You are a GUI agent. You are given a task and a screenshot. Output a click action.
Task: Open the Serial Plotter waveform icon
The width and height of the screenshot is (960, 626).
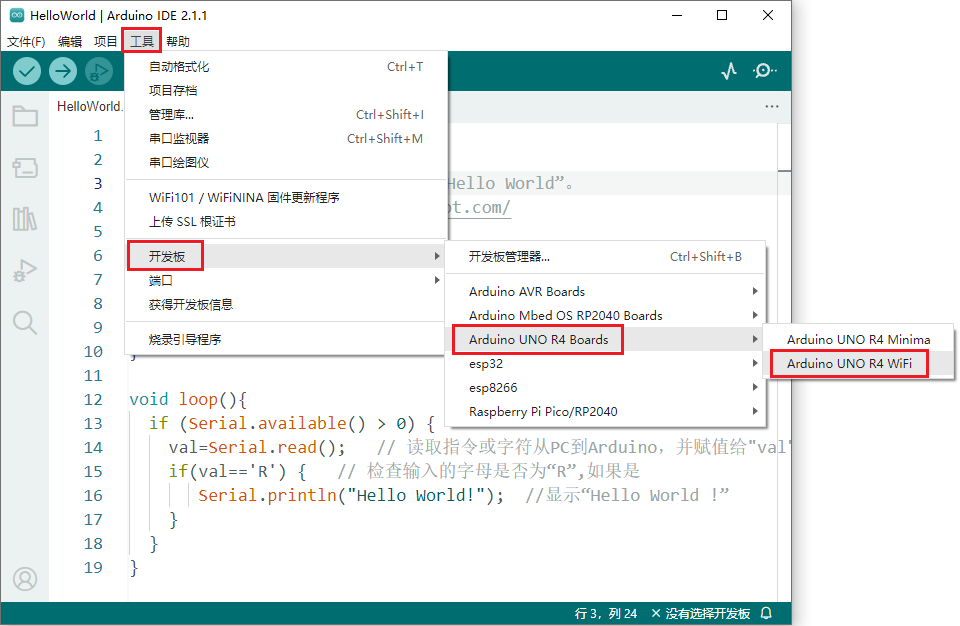pos(729,71)
